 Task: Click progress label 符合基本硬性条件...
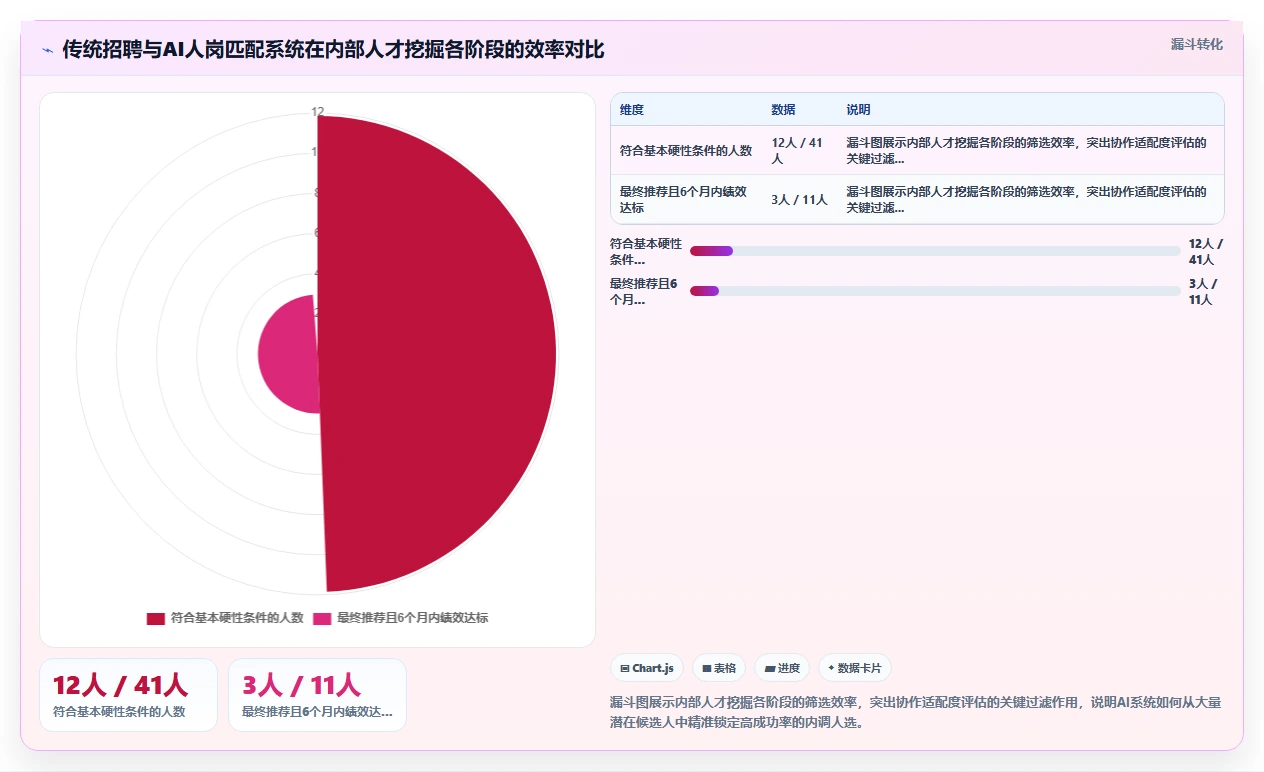[646, 251]
